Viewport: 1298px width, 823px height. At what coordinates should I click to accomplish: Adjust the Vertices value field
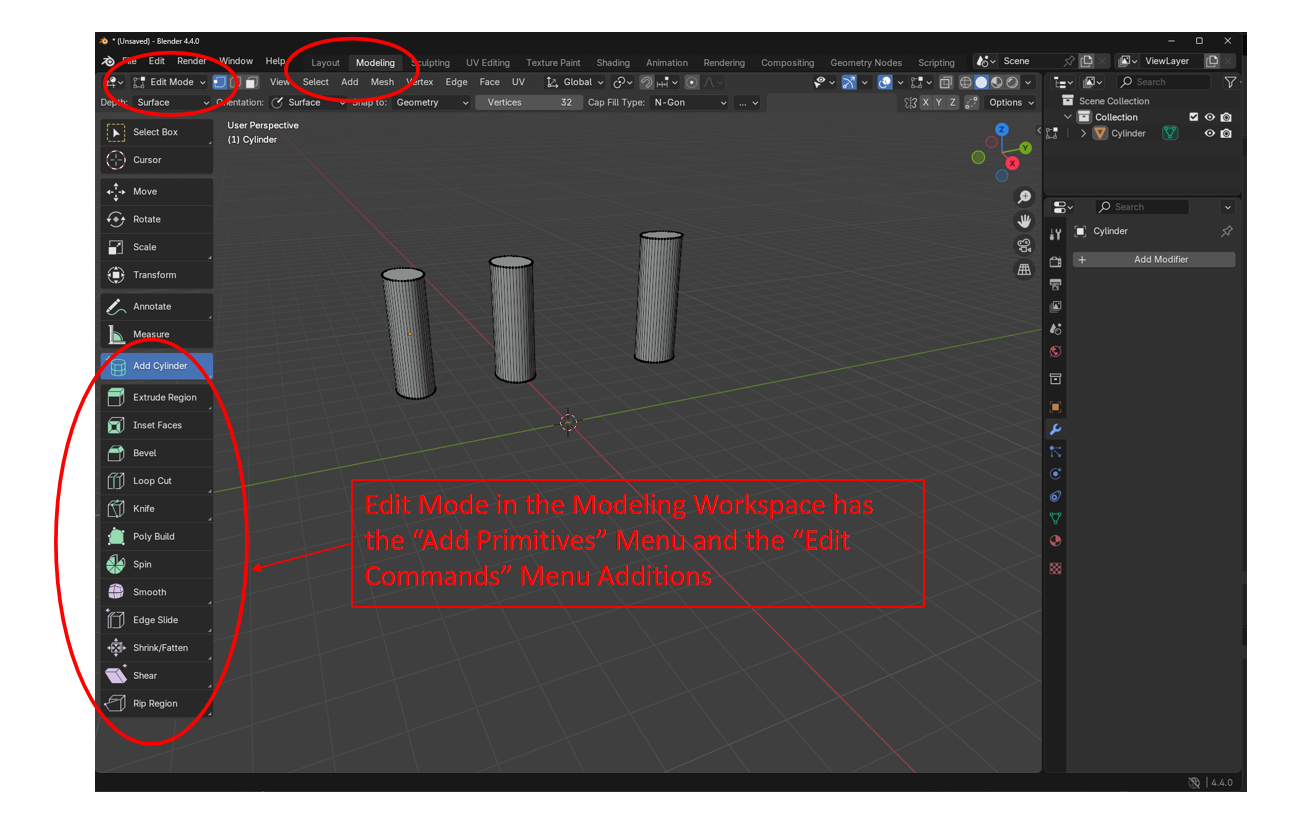click(528, 102)
